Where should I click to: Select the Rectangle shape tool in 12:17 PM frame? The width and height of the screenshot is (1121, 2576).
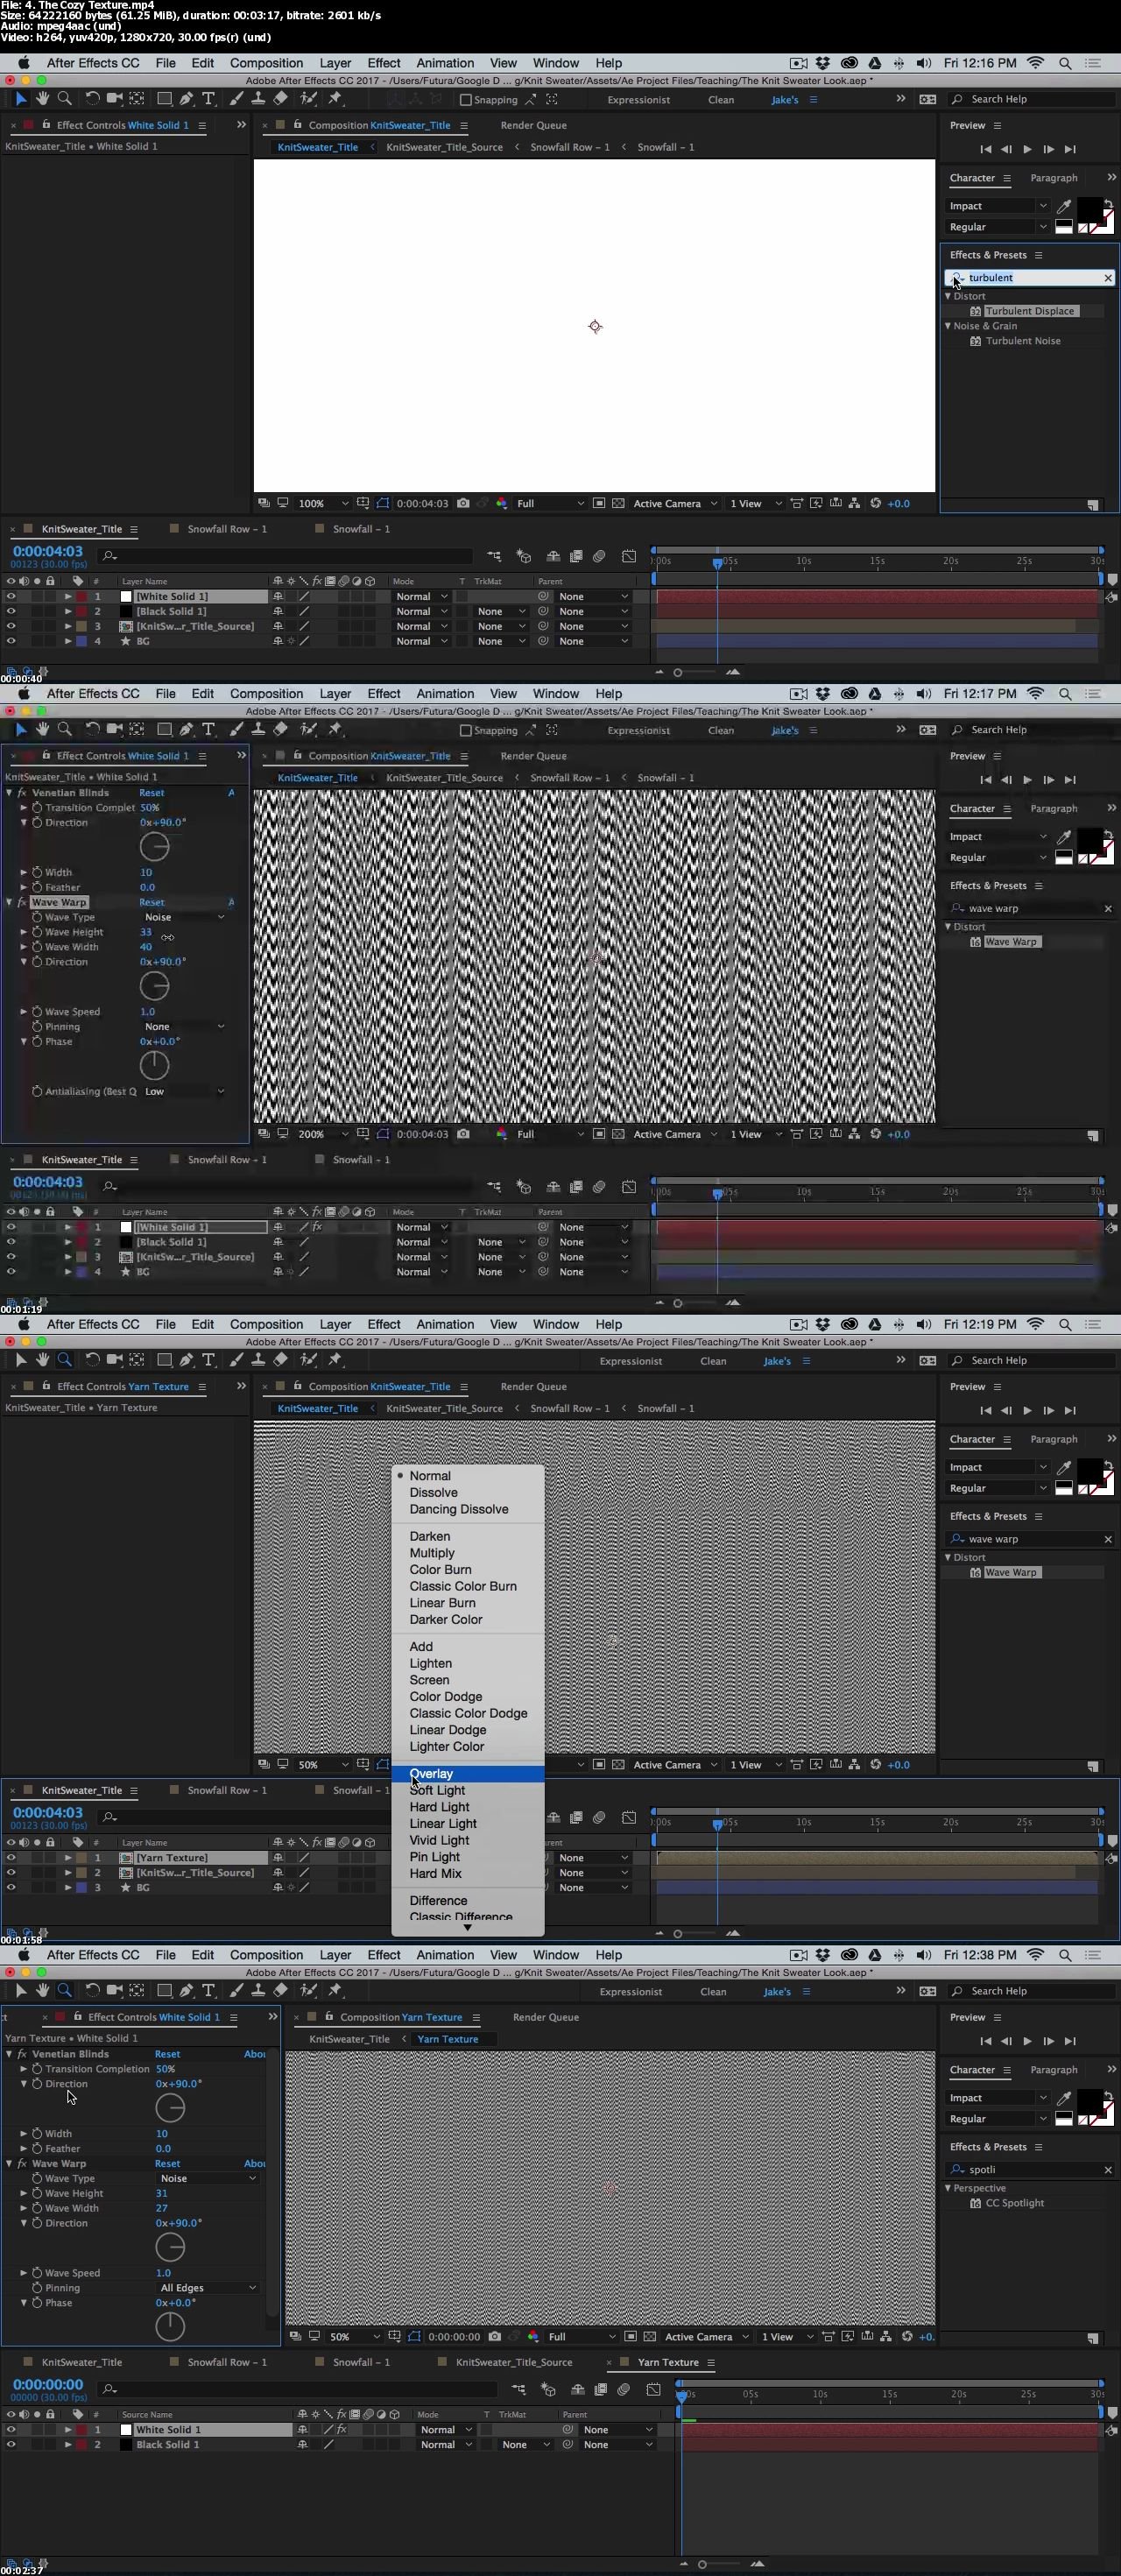[163, 729]
